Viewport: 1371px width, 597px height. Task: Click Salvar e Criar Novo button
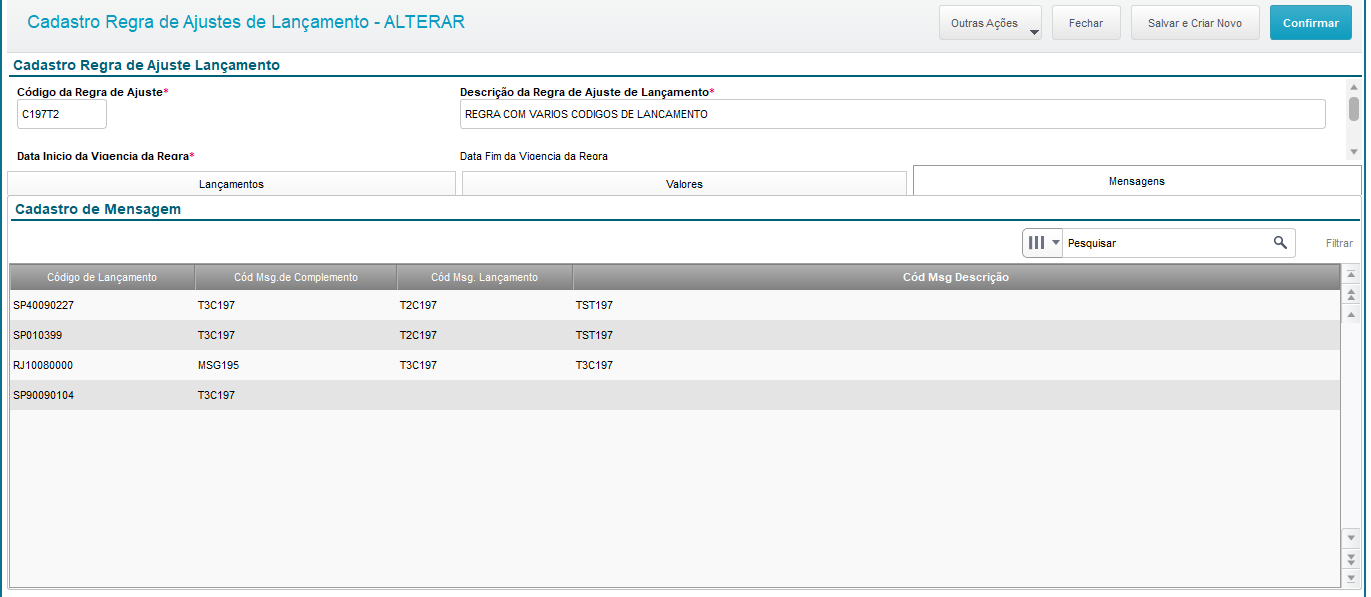pyautogui.click(x=1195, y=23)
